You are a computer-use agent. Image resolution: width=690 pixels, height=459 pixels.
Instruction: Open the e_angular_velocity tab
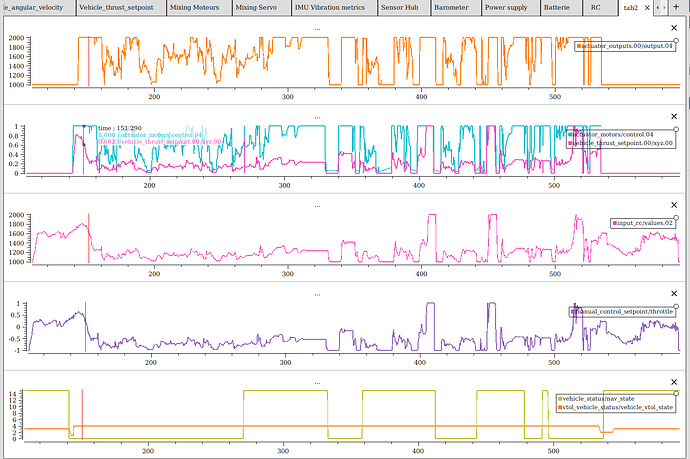coord(38,7)
